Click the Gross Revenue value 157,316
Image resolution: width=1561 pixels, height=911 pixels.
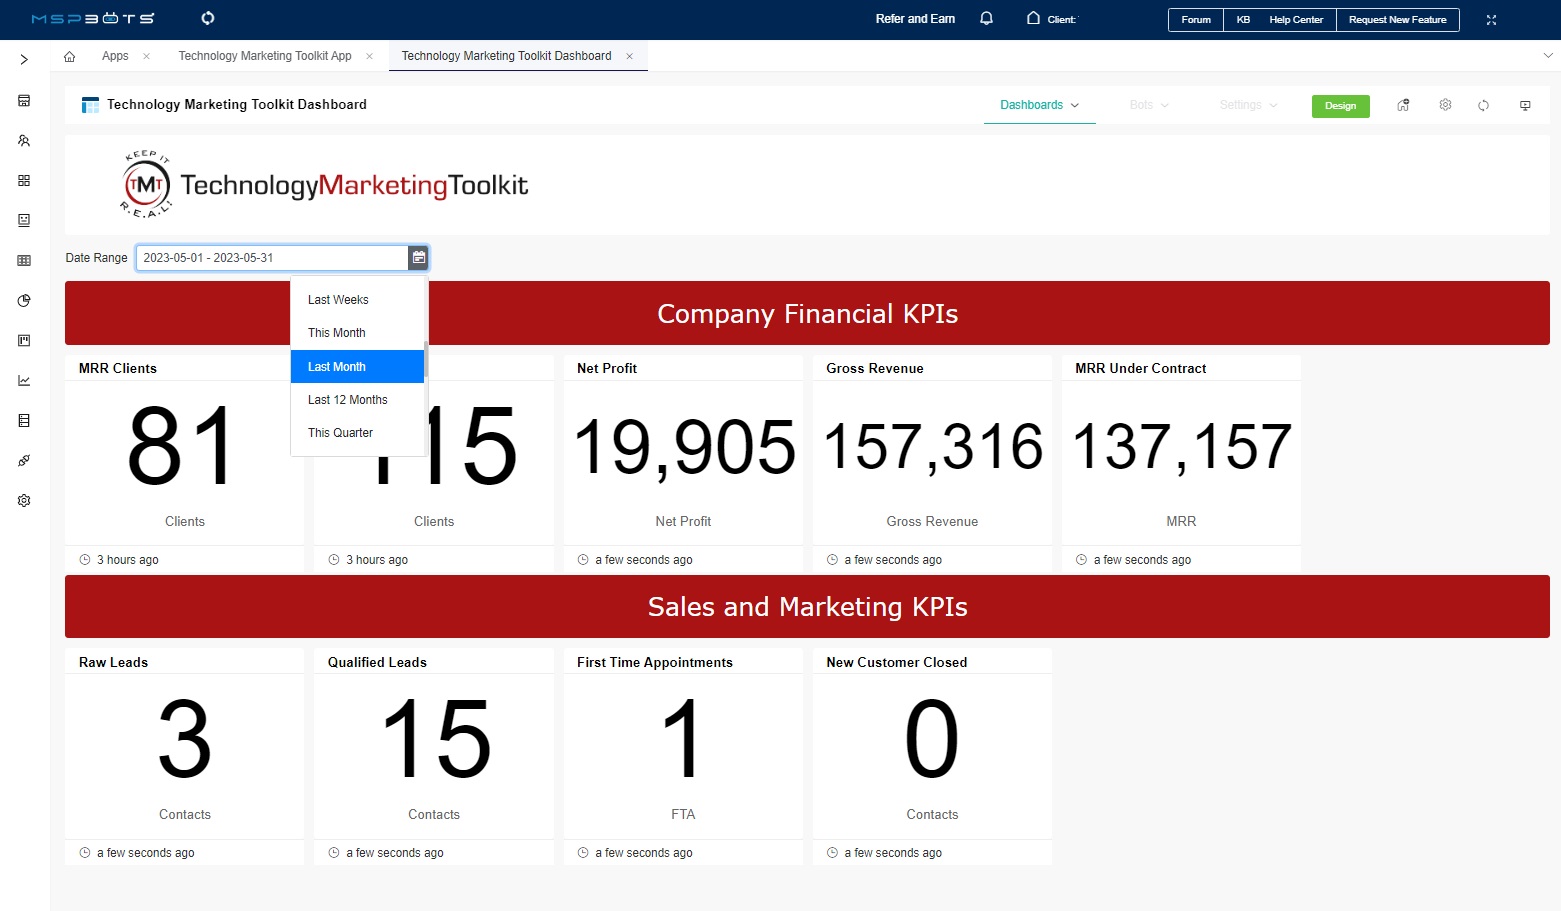(x=933, y=446)
